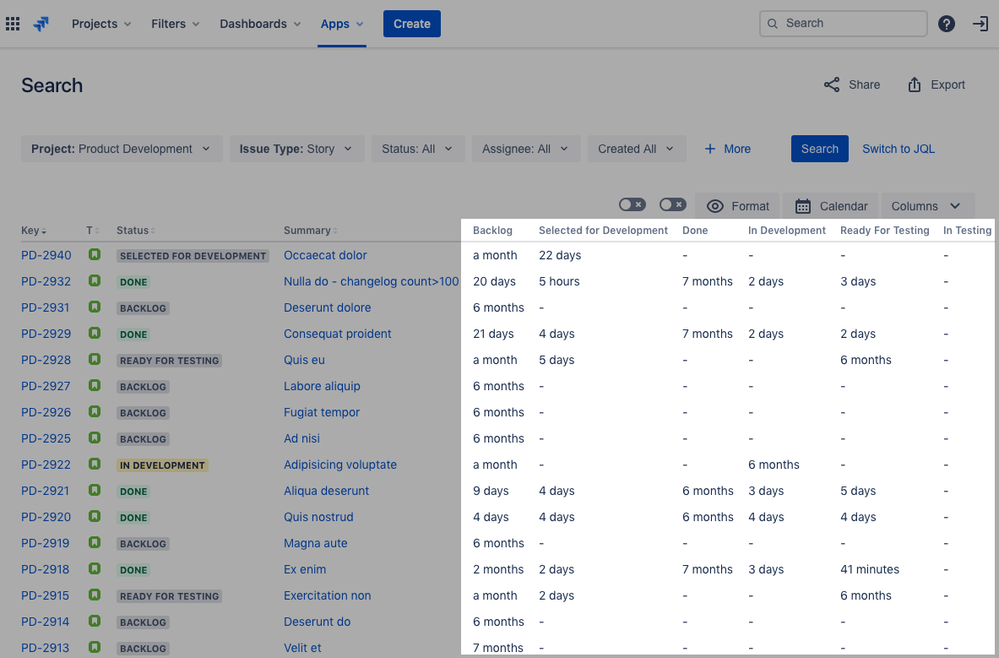
Task: Click the Backlog column header
Action: click(x=492, y=231)
